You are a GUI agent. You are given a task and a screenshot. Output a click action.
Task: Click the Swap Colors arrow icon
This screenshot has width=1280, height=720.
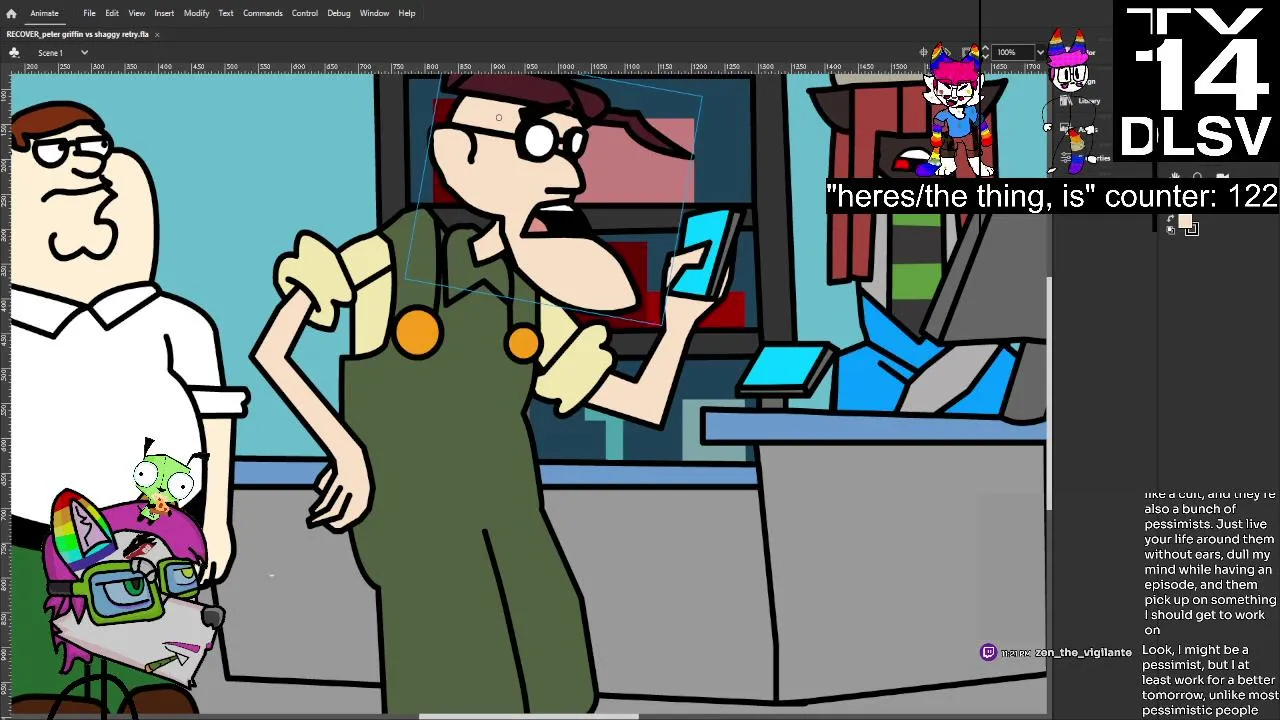click(1171, 218)
